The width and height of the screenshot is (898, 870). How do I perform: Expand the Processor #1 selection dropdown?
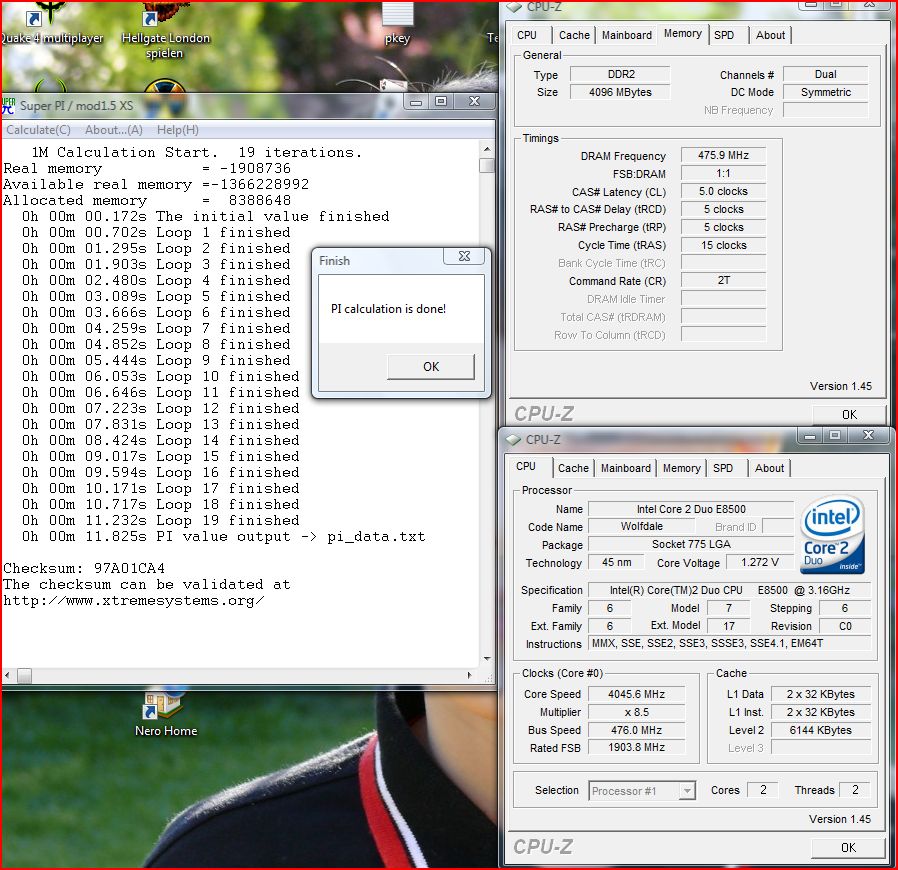[x=687, y=791]
